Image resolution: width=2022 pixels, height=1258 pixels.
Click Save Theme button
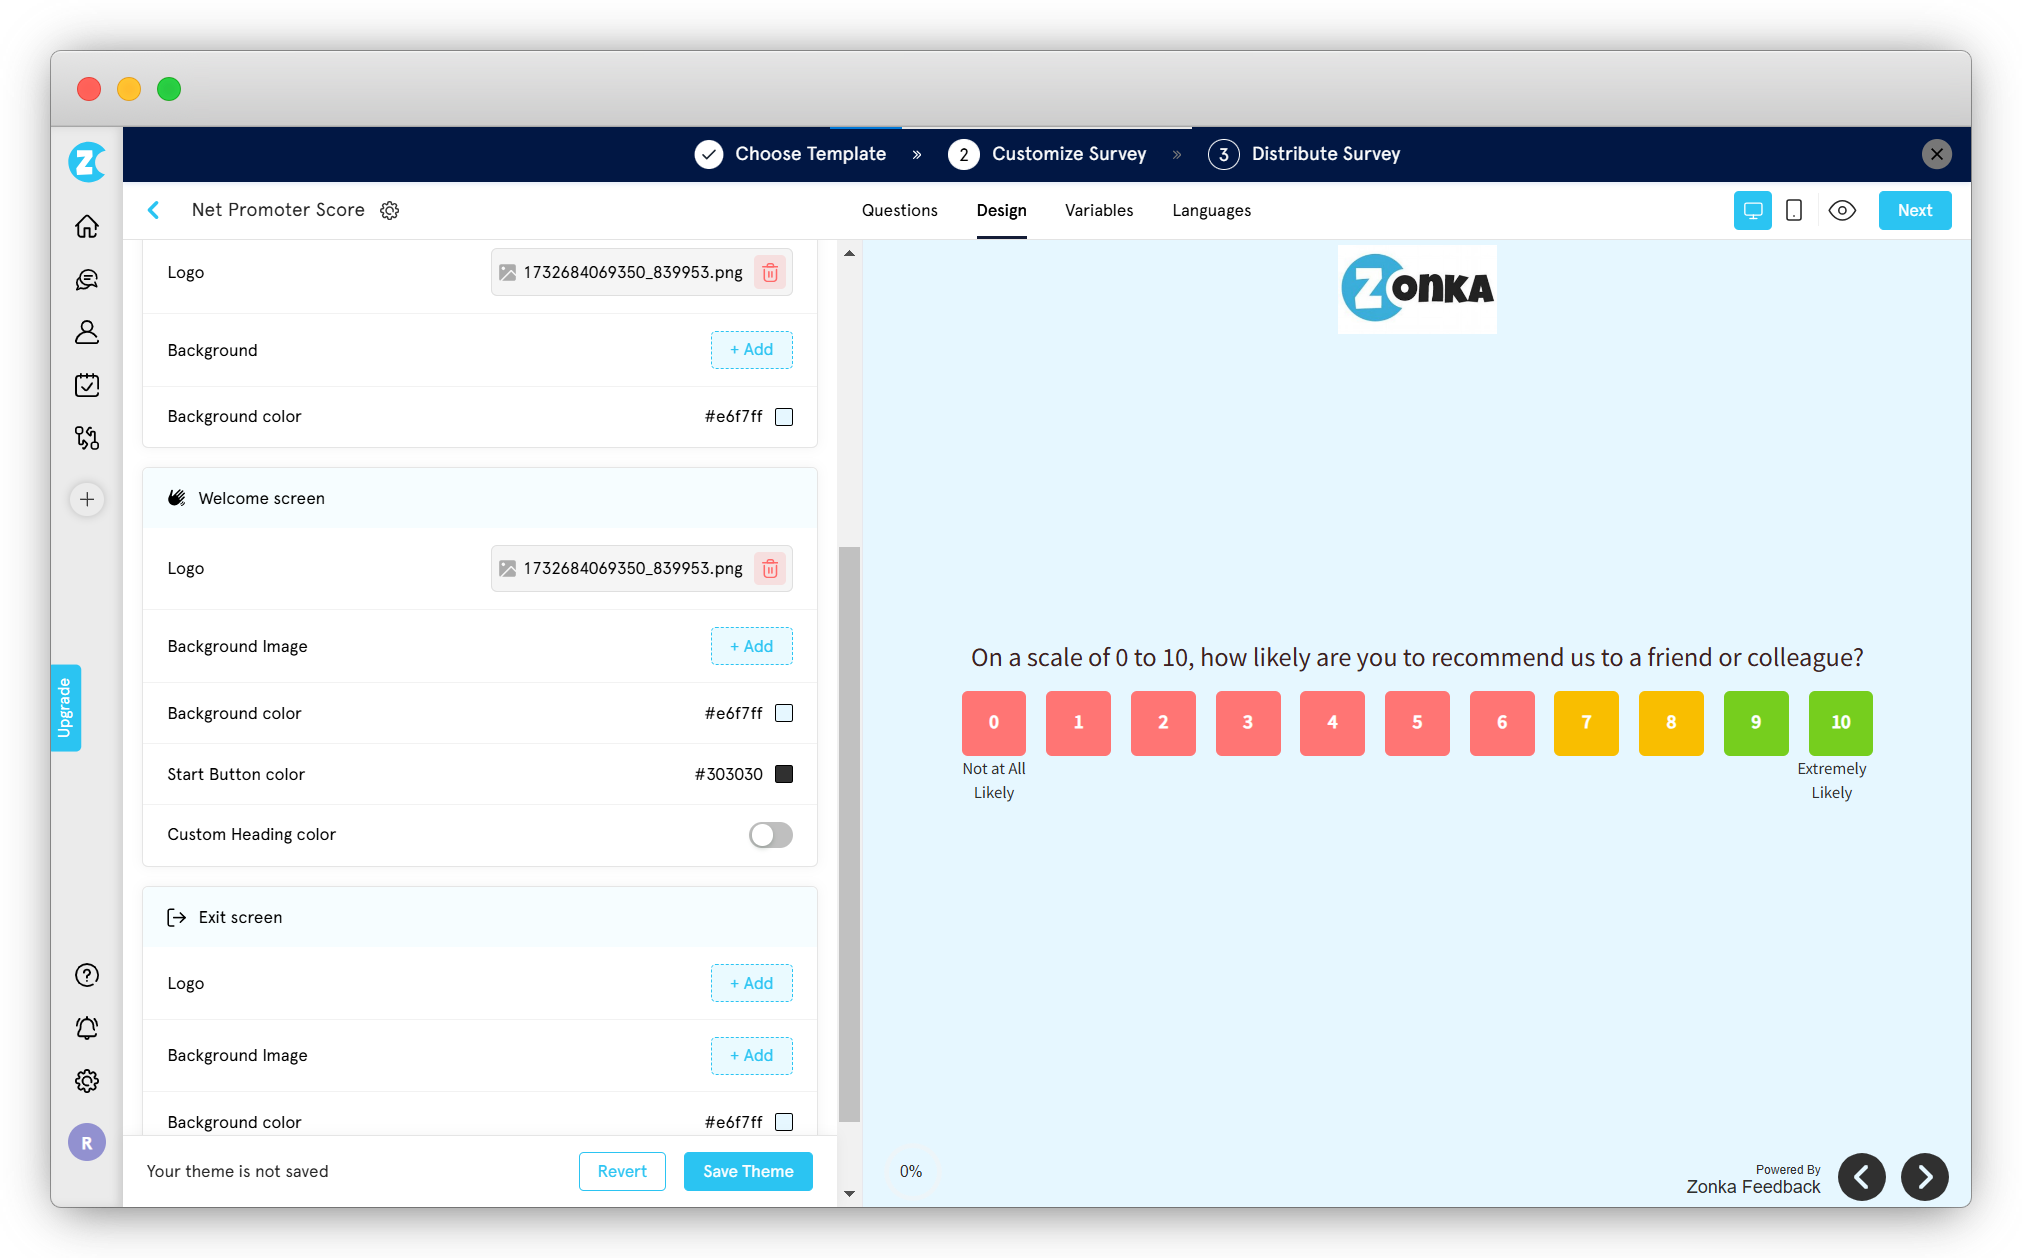click(x=748, y=1171)
